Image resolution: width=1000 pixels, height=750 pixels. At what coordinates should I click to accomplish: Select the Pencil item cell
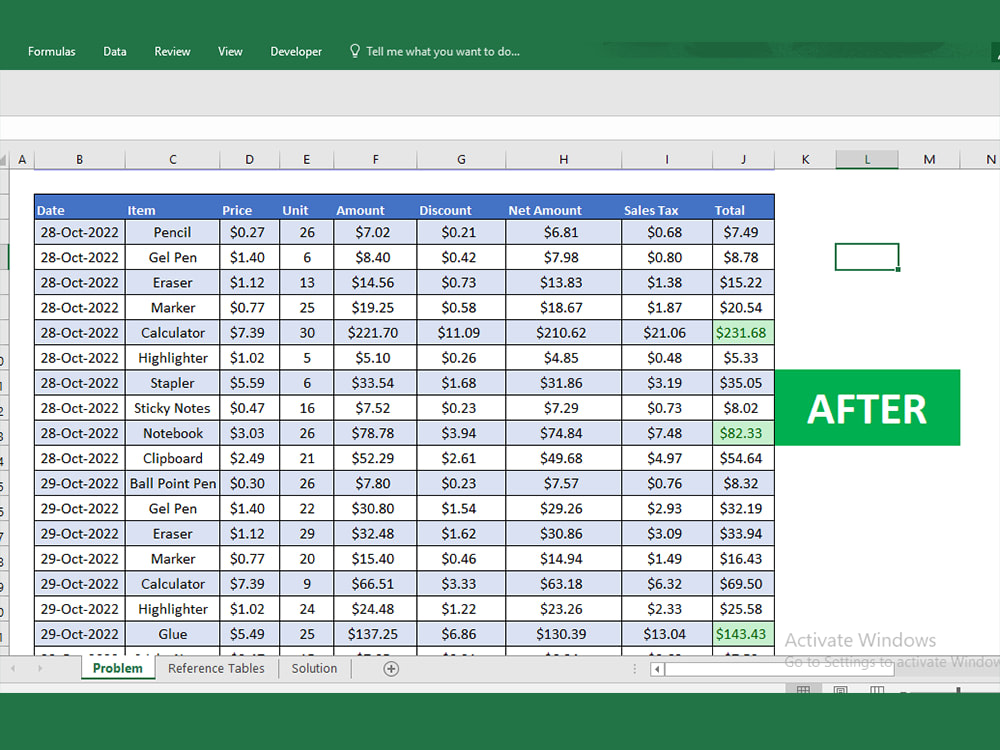tap(173, 232)
